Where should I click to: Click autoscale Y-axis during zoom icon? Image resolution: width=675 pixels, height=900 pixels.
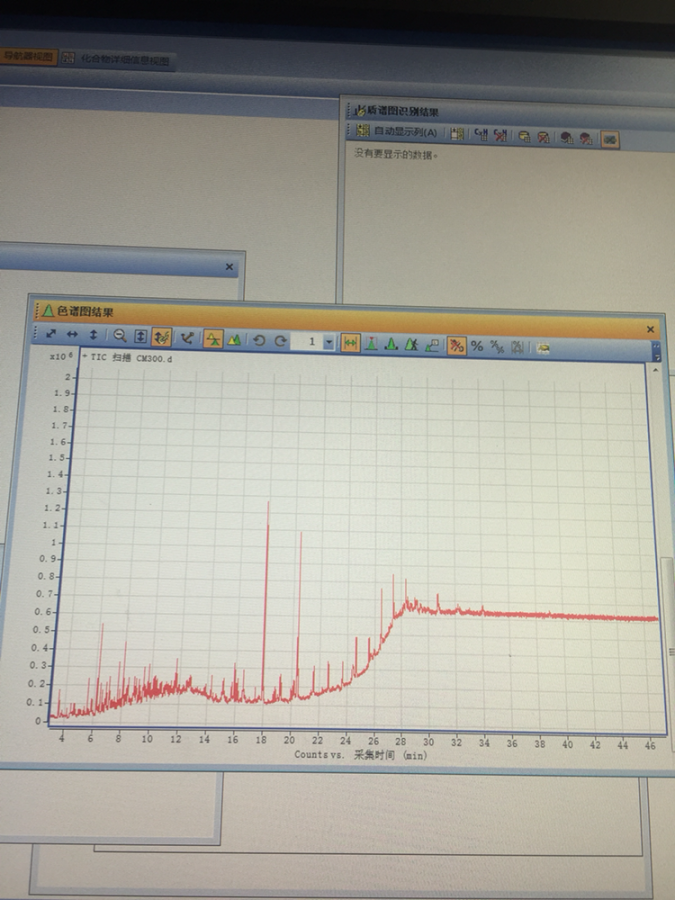click(140, 336)
